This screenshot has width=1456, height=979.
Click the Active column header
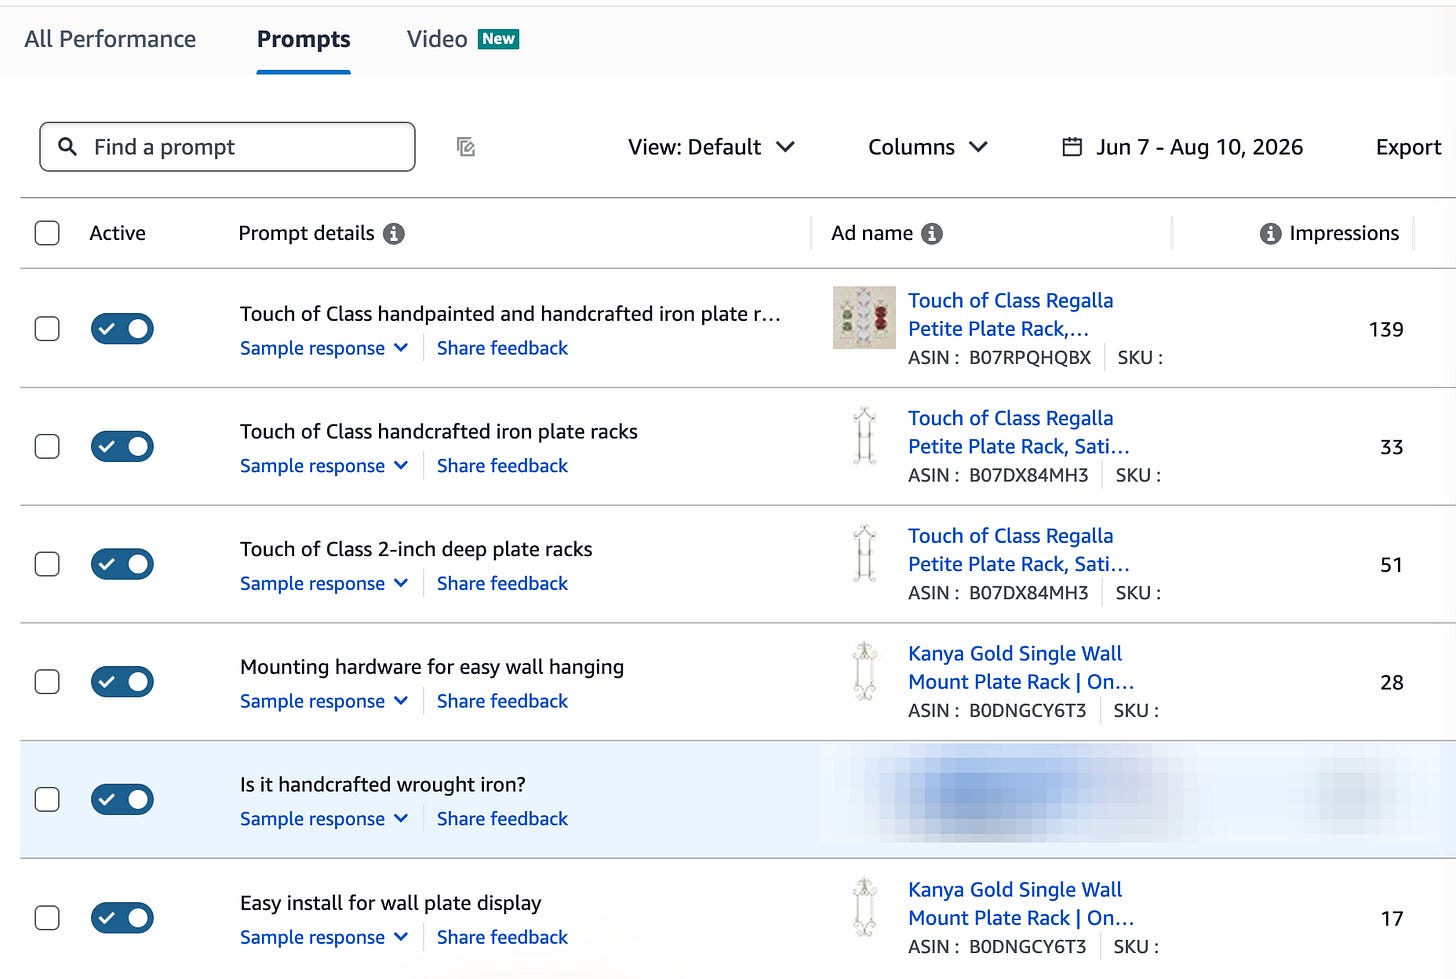click(x=117, y=233)
